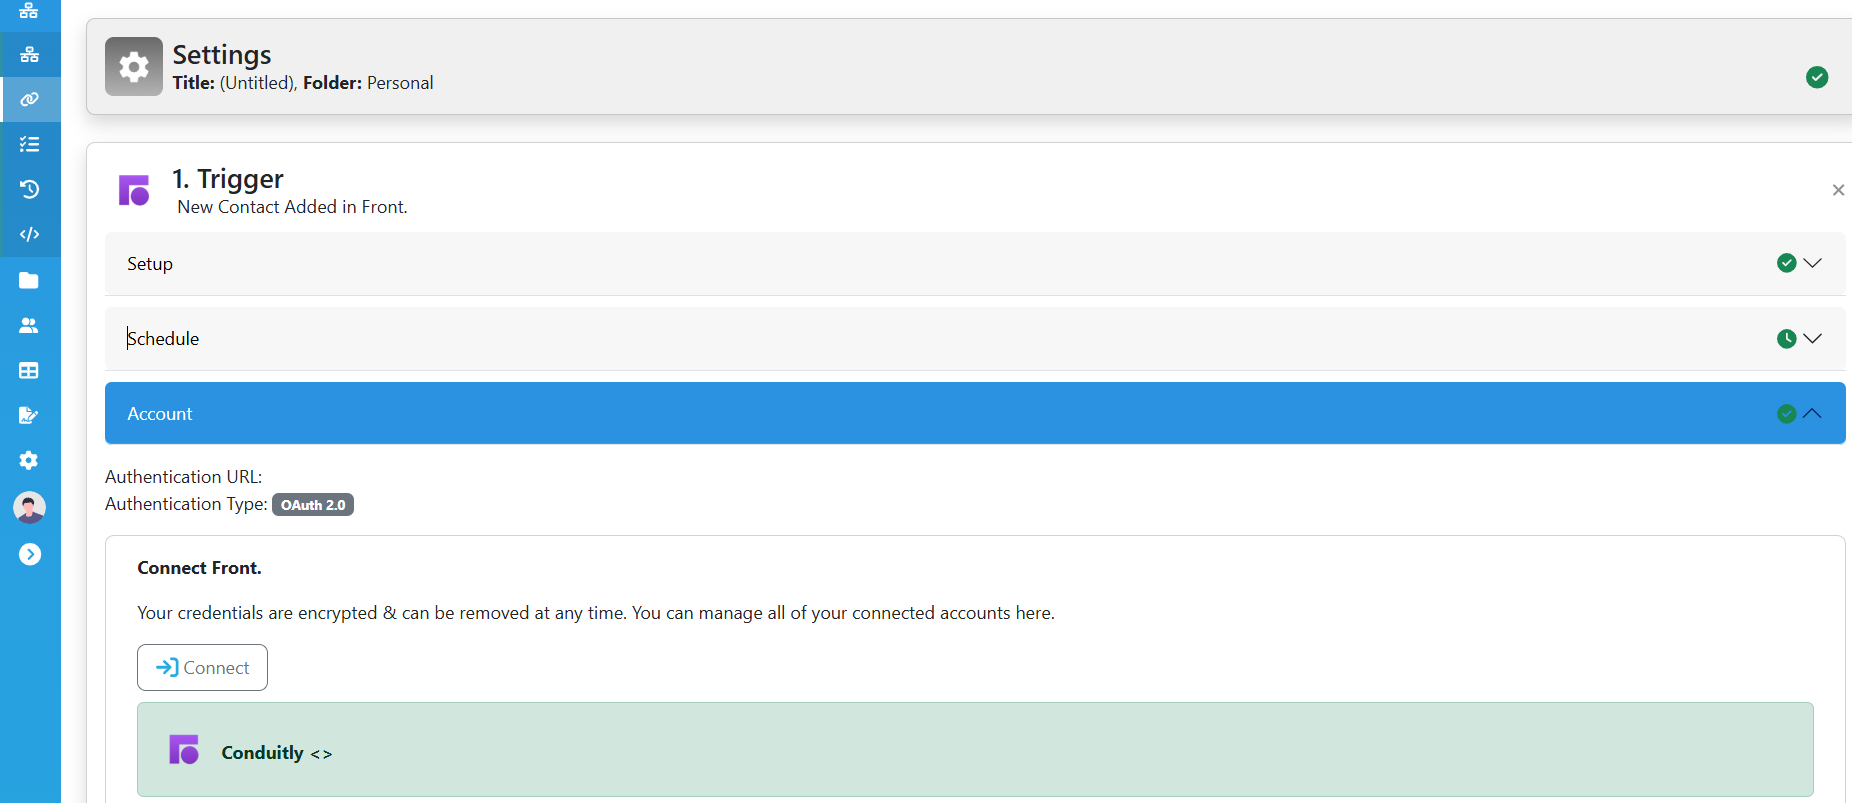Select the Conduitly connected account

(x=975, y=750)
